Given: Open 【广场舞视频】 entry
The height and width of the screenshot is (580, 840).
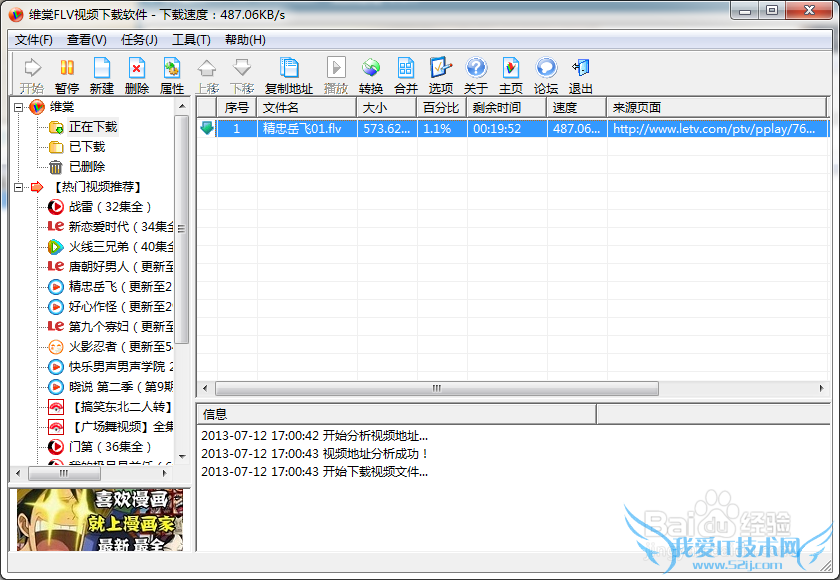Looking at the screenshot, I should click(x=122, y=427).
